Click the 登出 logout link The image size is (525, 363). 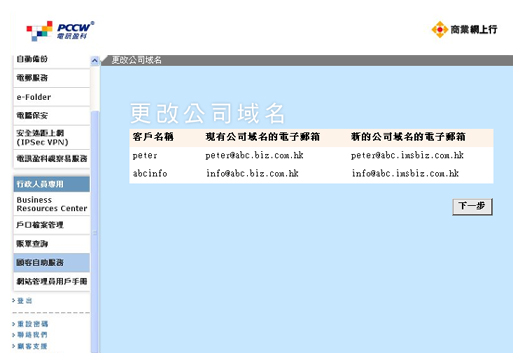[x=24, y=301]
